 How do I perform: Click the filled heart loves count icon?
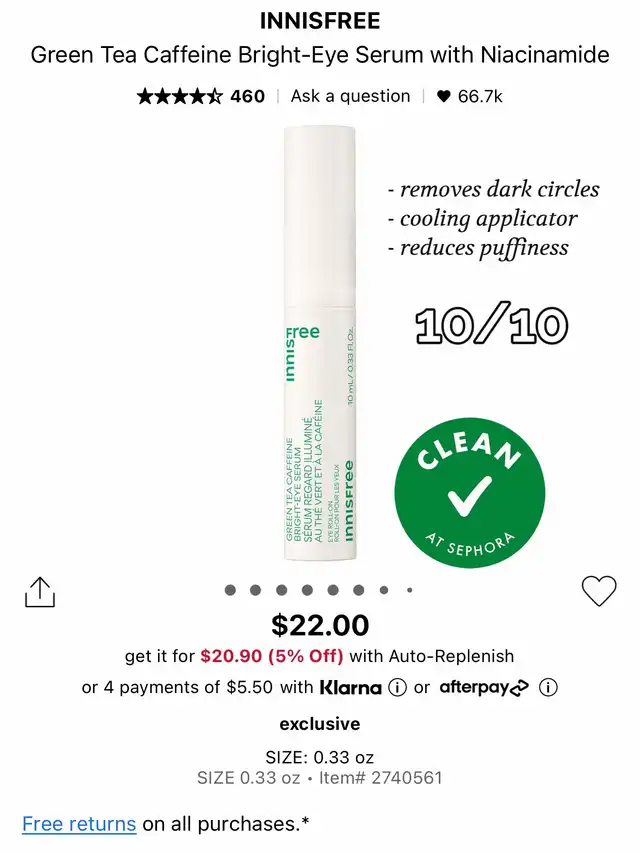(x=444, y=96)
